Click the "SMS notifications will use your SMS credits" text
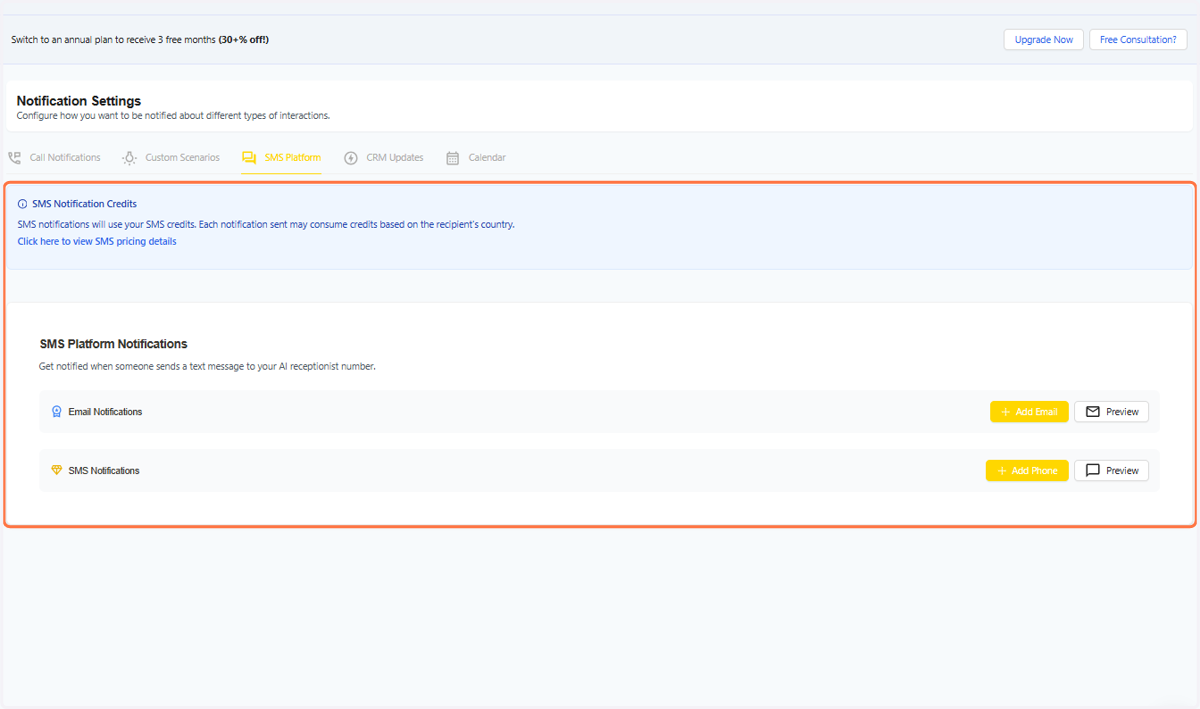This screenshot has height=709, width=1200. point(266,225)
